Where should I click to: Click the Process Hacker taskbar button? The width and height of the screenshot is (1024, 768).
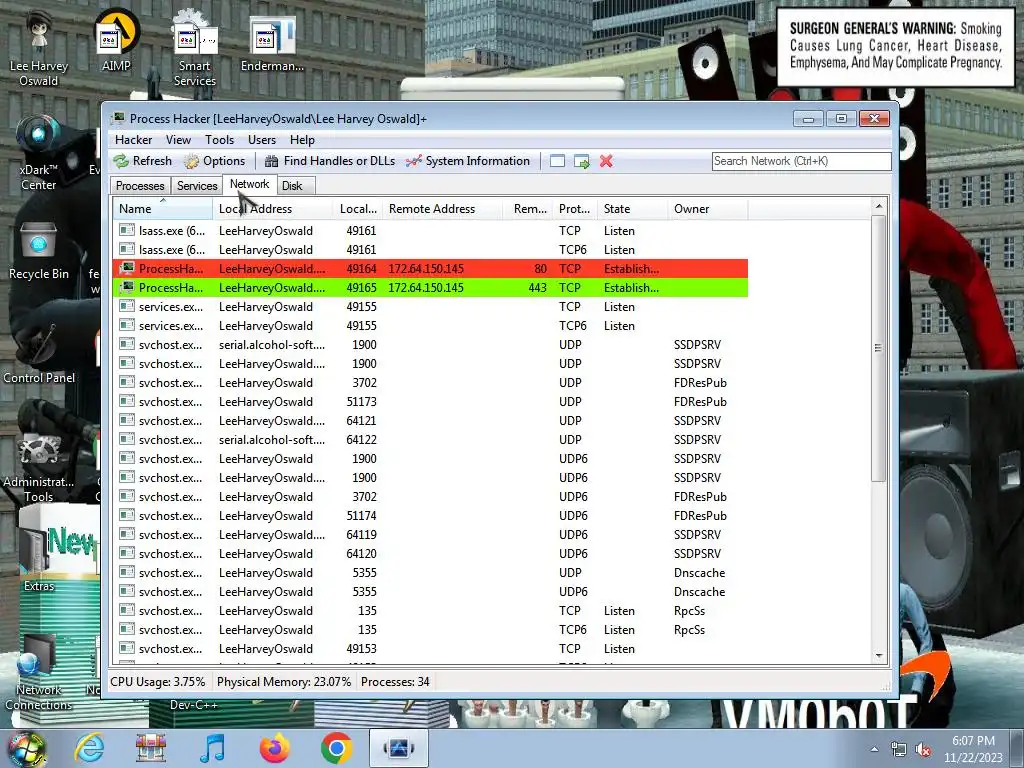pyautogui.click(x=399, y=748)
